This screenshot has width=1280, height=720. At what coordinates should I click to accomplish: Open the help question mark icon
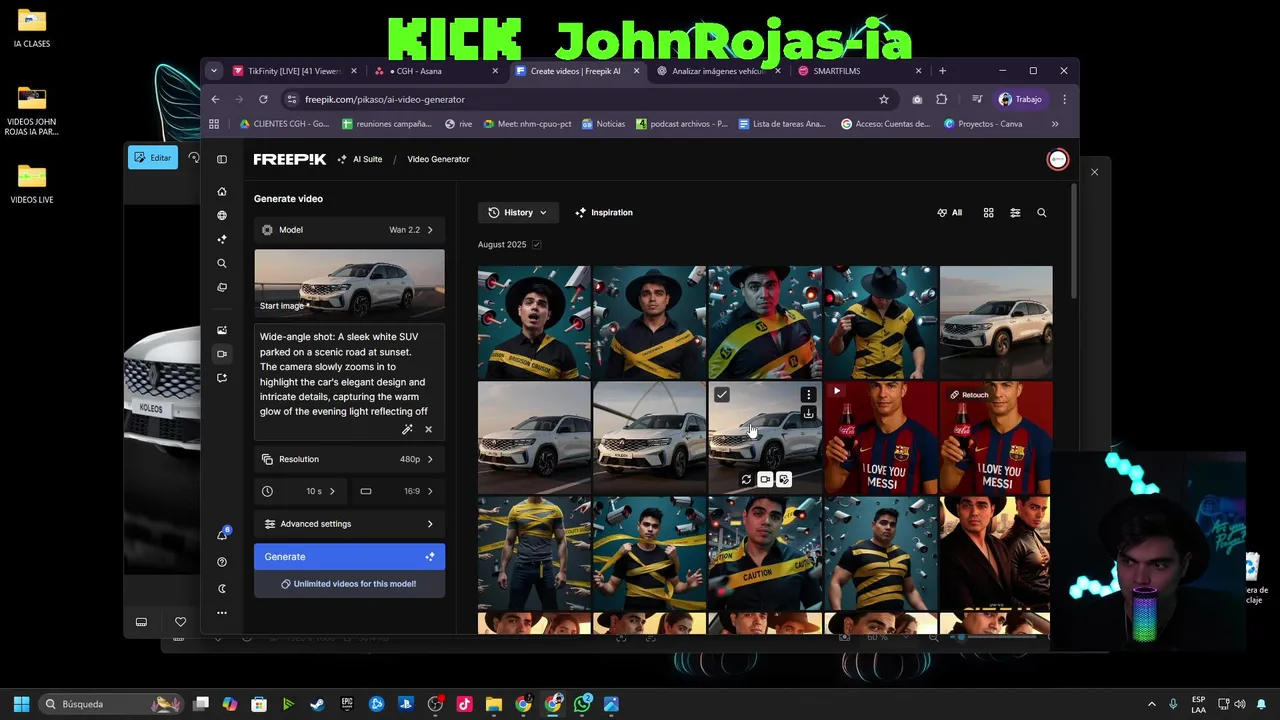point(222,562)
